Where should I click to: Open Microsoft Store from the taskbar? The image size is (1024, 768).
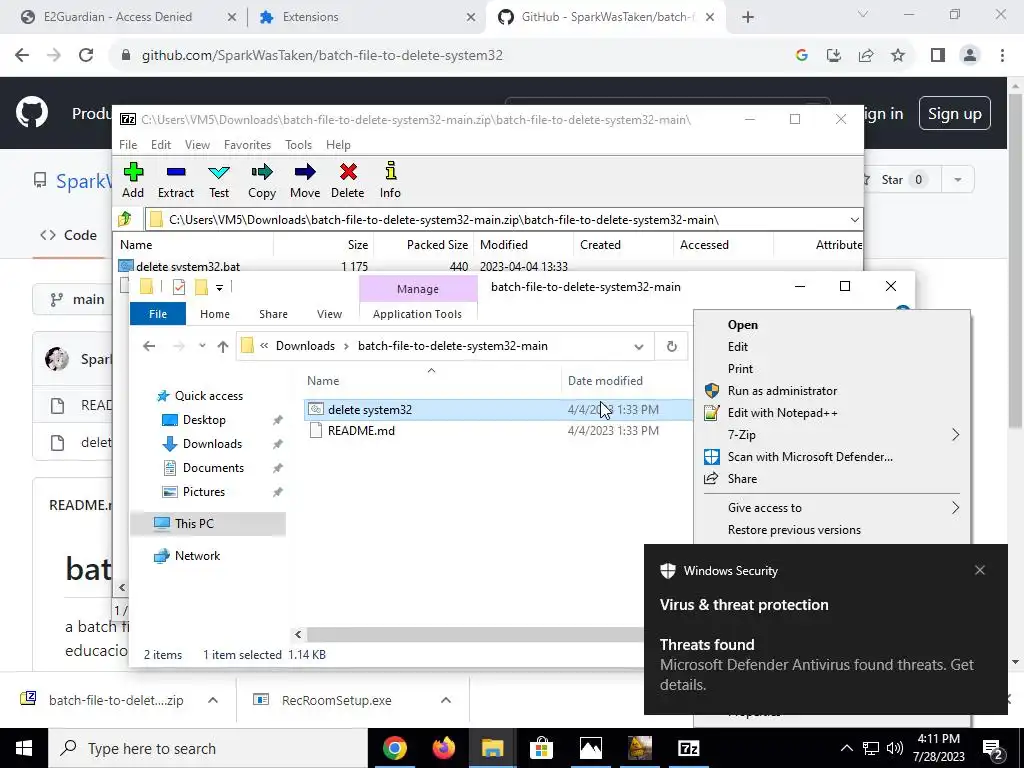pos(541,748)
